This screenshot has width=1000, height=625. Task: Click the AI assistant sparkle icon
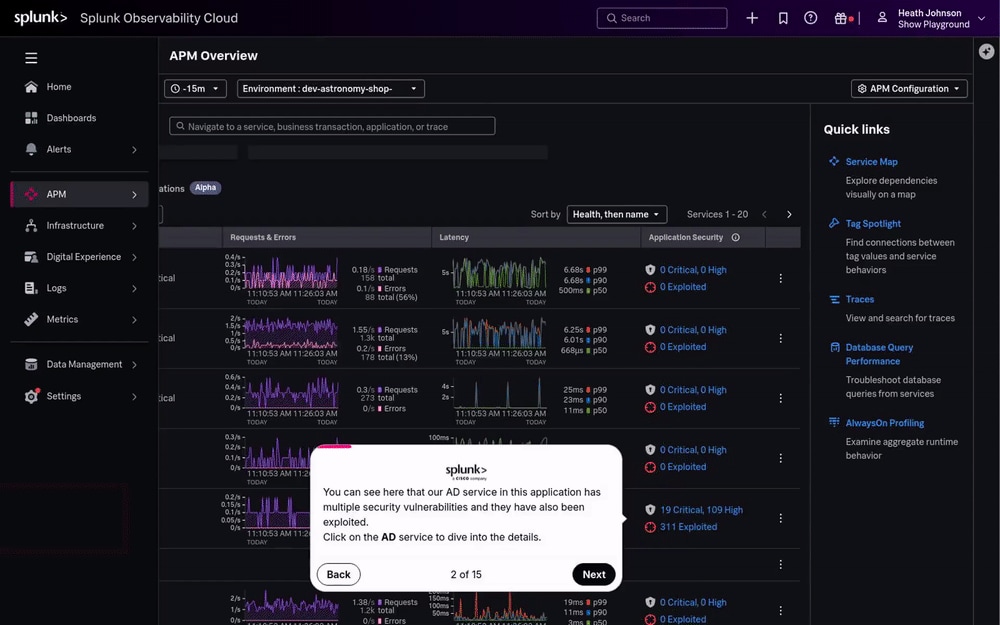point(986,51)
